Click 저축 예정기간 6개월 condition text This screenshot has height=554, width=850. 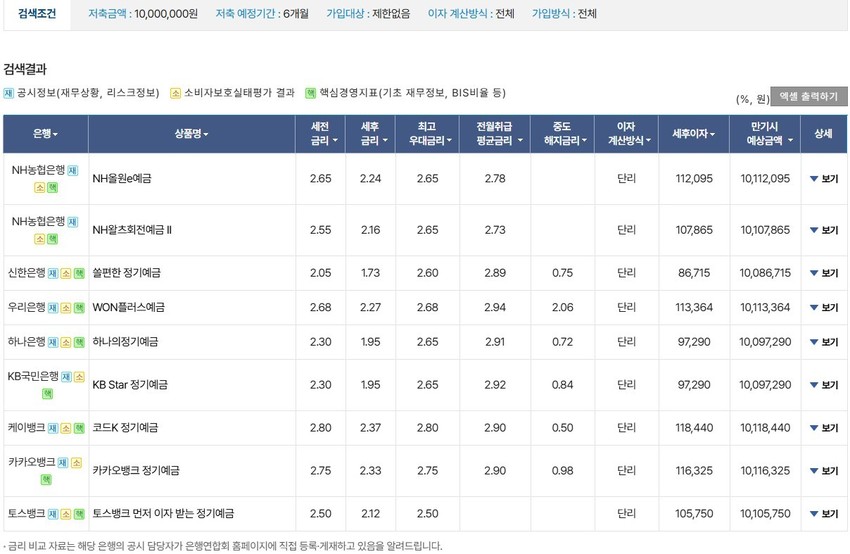pos(262,14)
